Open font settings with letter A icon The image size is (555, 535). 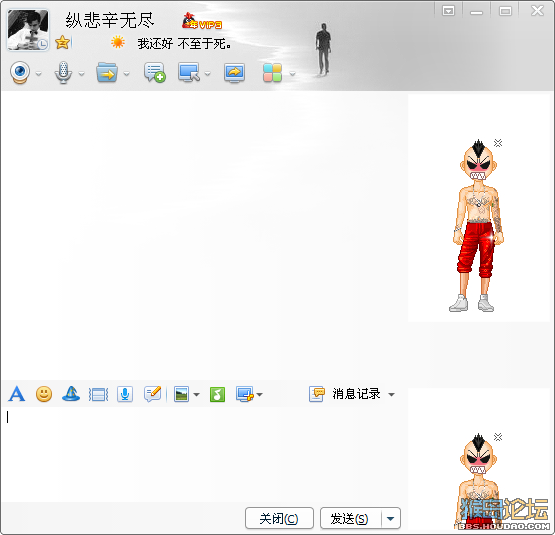(x=17, y=394)
